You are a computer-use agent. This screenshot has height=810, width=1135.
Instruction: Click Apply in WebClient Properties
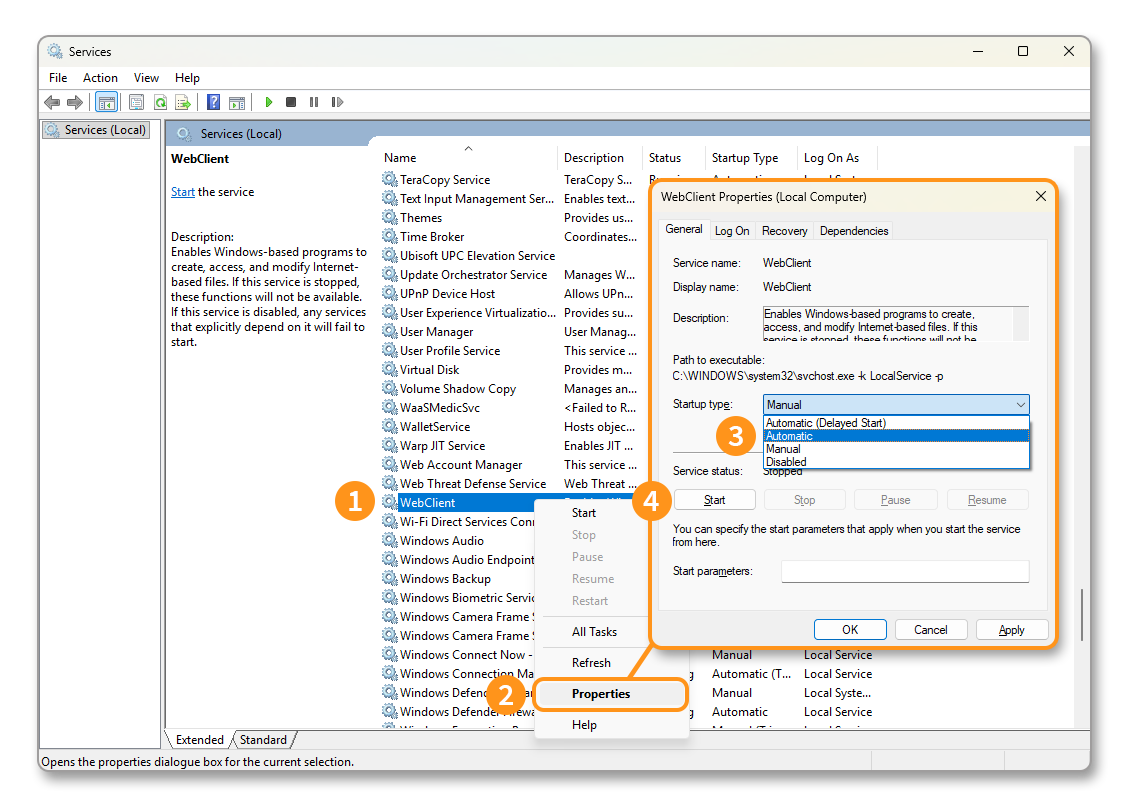[1011, 630]
